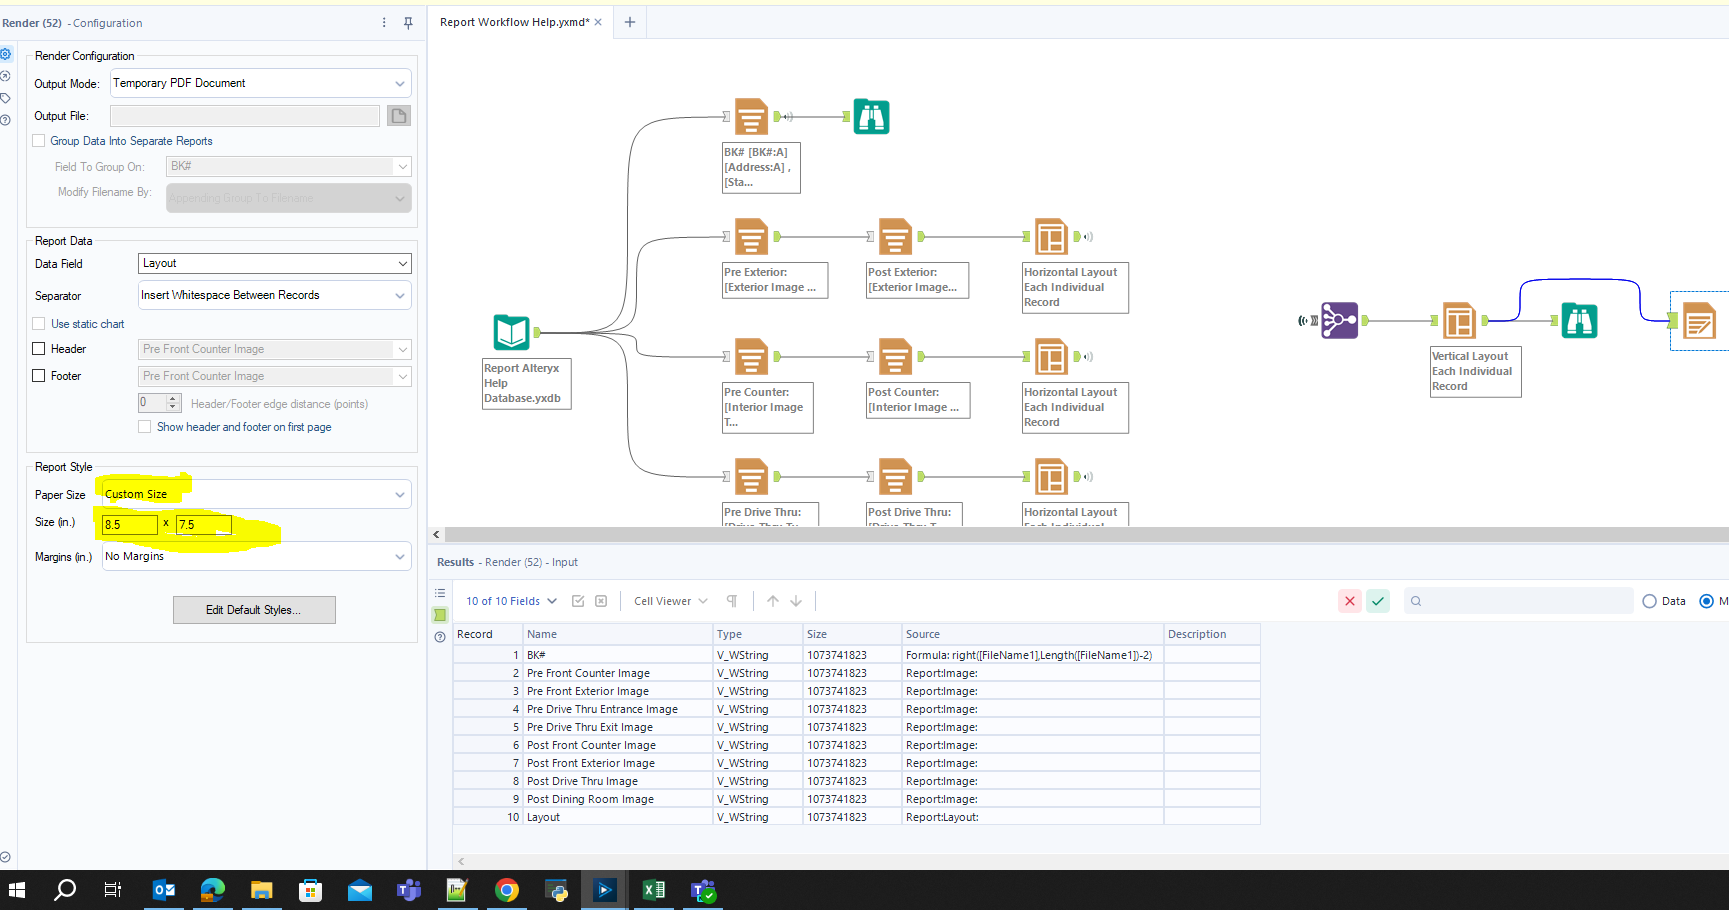The width and height of the screenshot is (1729, 910).
Task: Click the question mark help icon in sidebar
Action: (6, 119)
